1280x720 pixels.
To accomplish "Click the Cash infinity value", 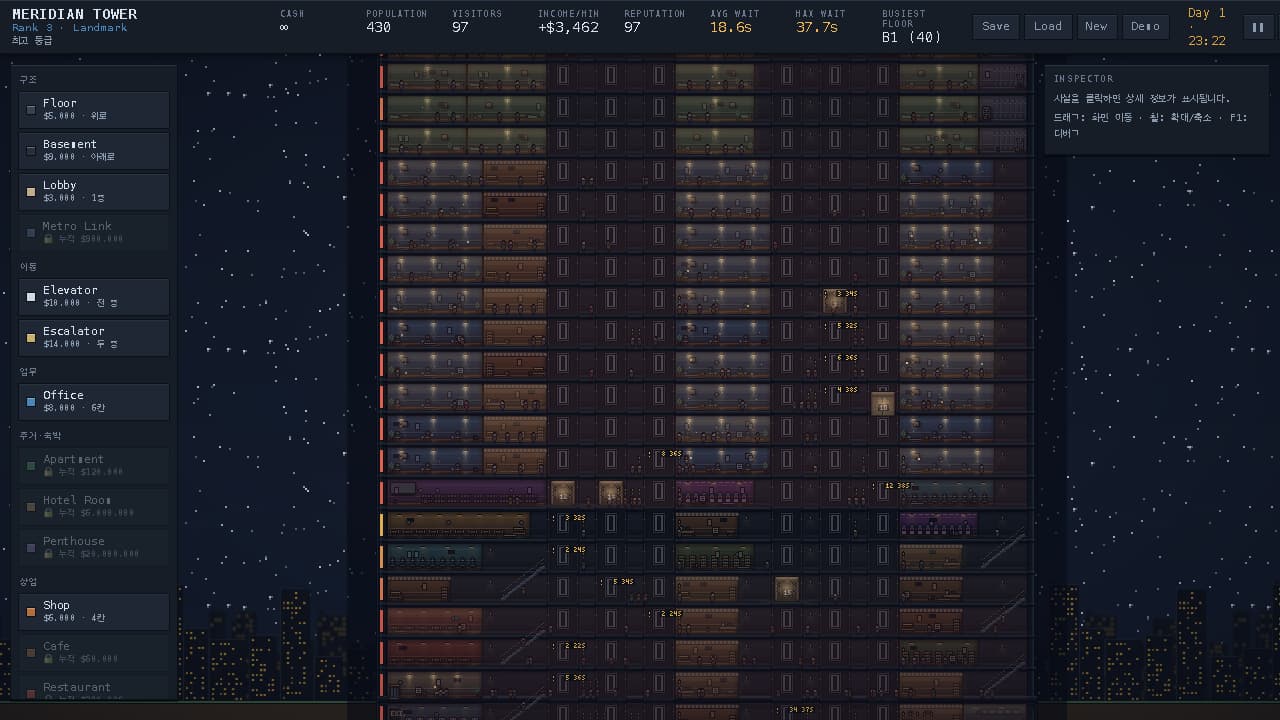I will (x=285, y=27).
